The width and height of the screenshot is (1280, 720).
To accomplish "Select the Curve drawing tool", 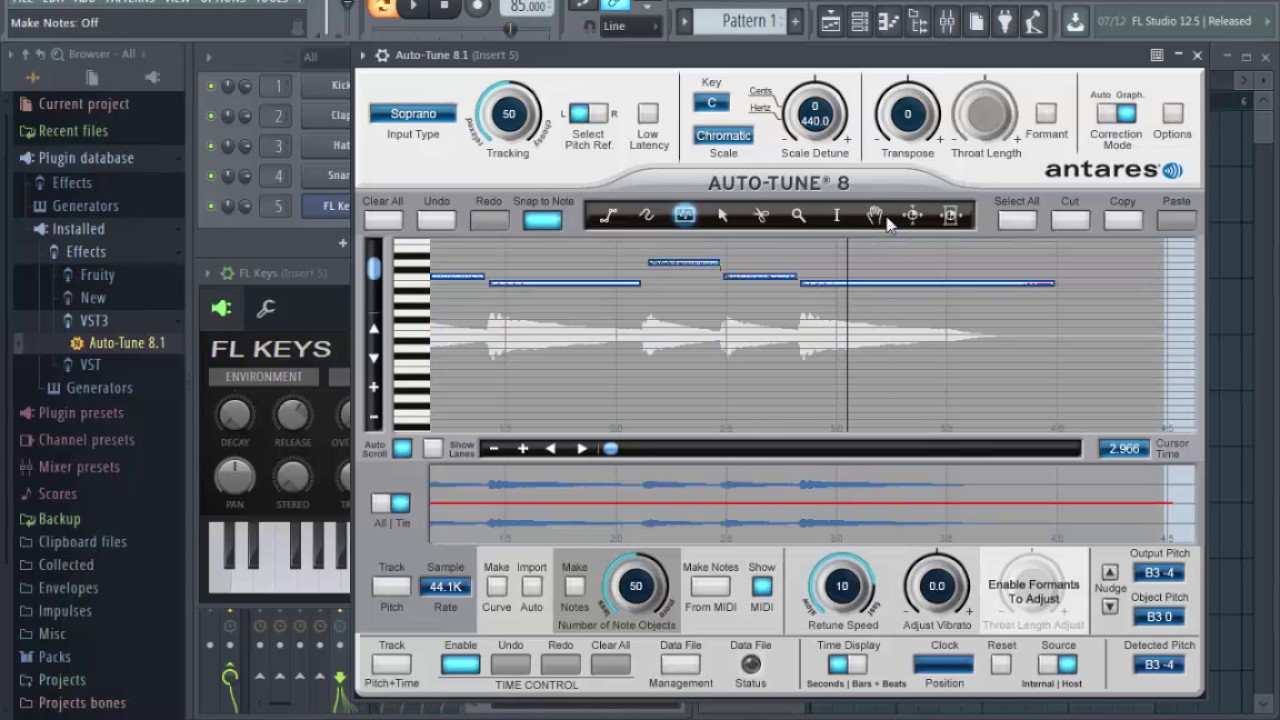I will tap(646, 215).
